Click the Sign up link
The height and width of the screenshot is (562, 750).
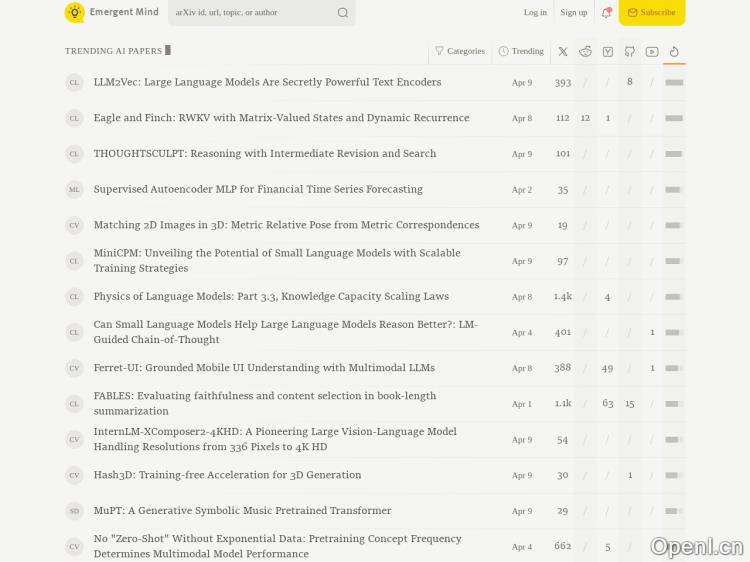pyautogui.click(x=574, y=12)
